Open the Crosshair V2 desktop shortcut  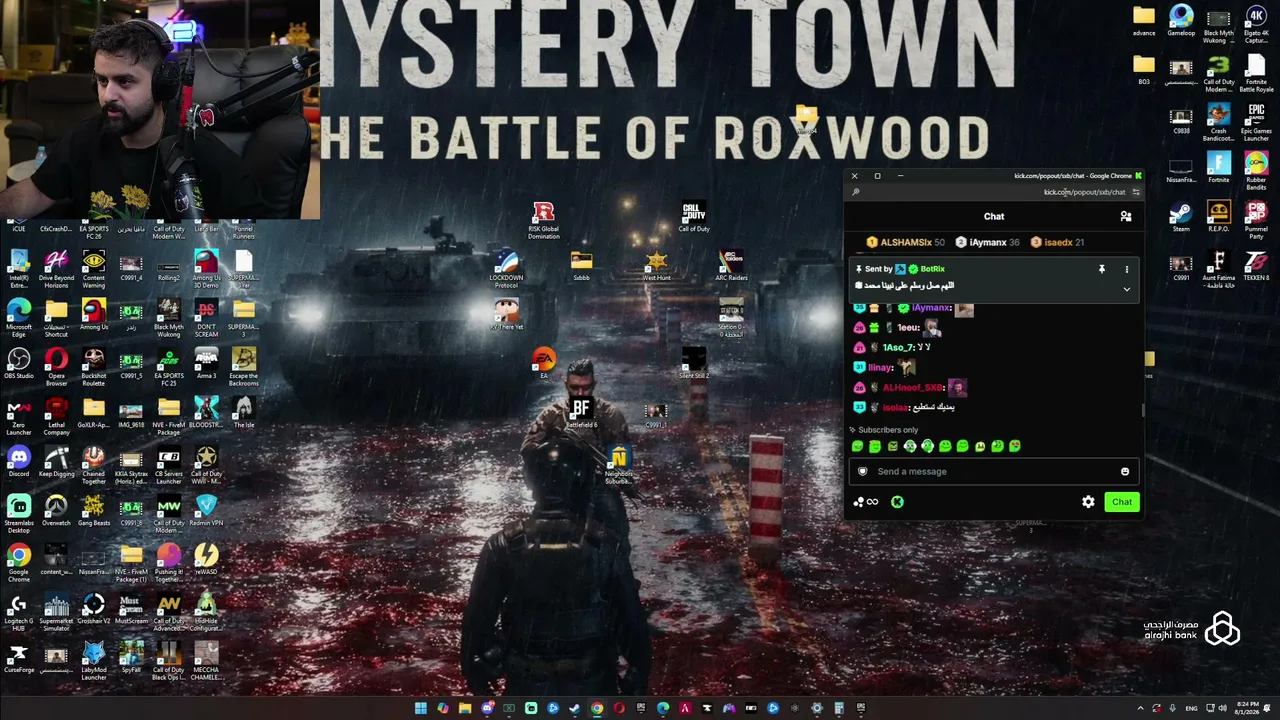pos(93,609)
